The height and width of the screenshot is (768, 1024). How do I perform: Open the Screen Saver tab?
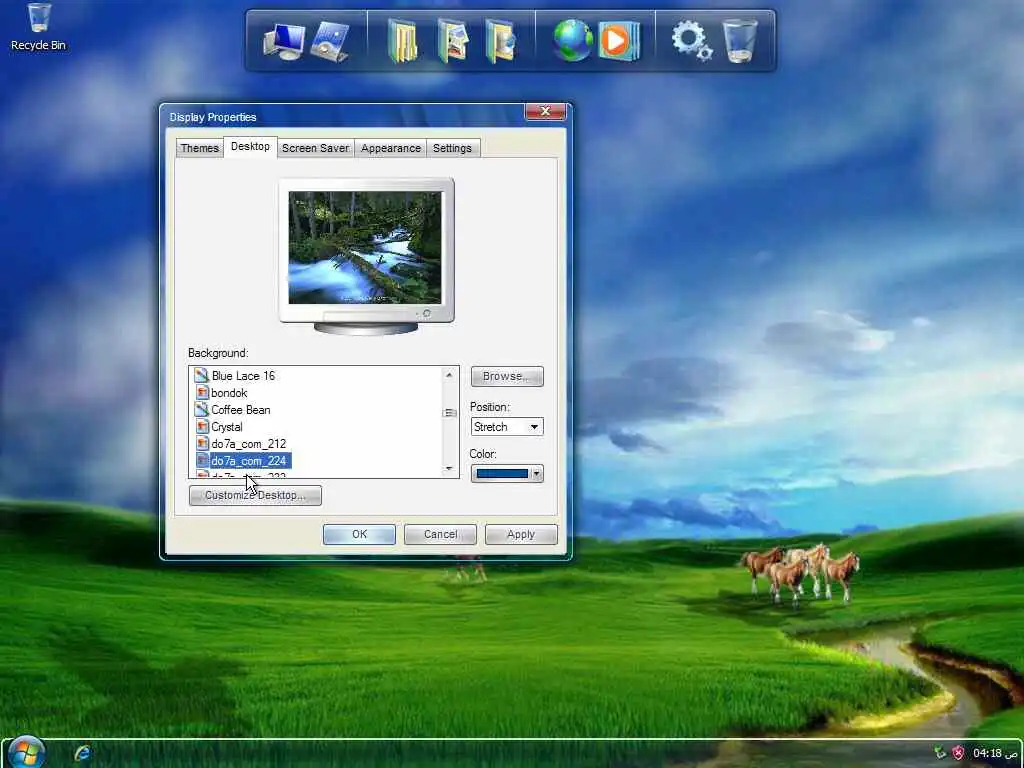coord(315,148)
